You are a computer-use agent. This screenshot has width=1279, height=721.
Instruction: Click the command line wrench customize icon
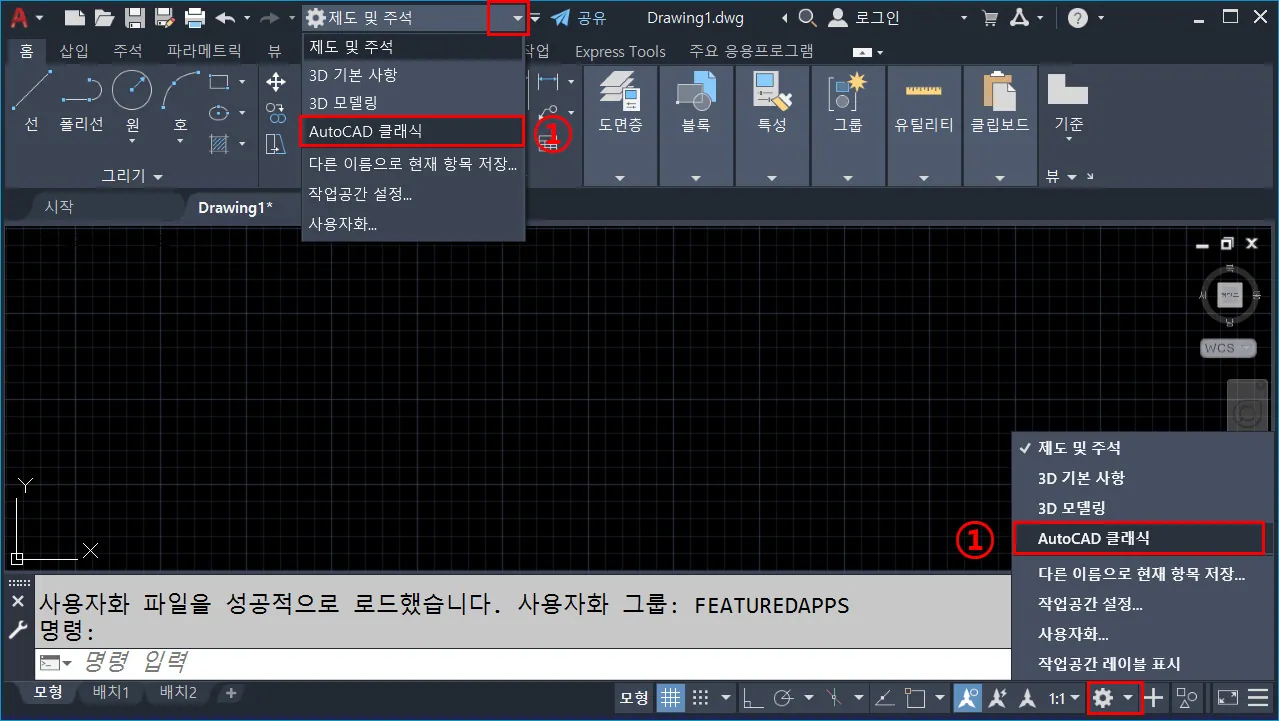(x=17, y=630)
